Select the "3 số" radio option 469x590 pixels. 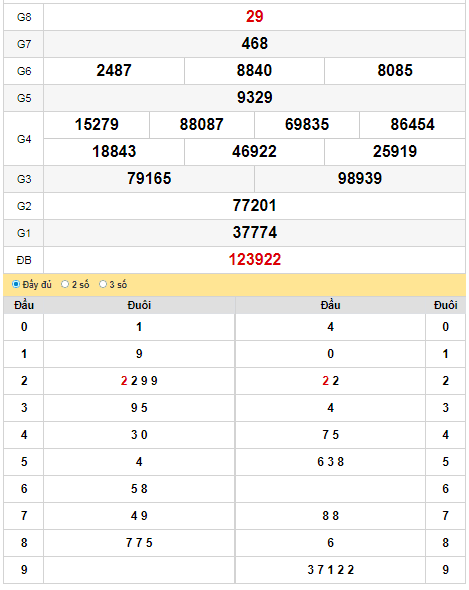pyautogui.click(x=103, y=284)
